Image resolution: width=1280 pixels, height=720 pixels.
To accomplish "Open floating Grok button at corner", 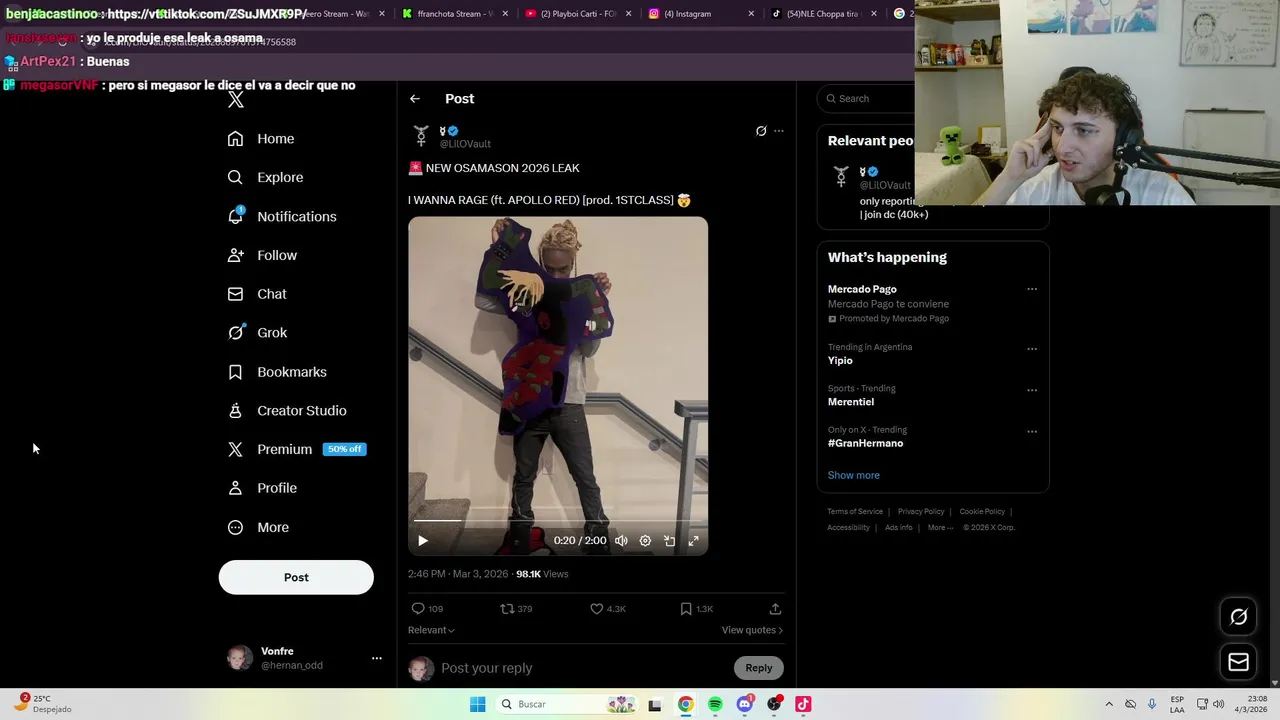I will click(1238, 617).
